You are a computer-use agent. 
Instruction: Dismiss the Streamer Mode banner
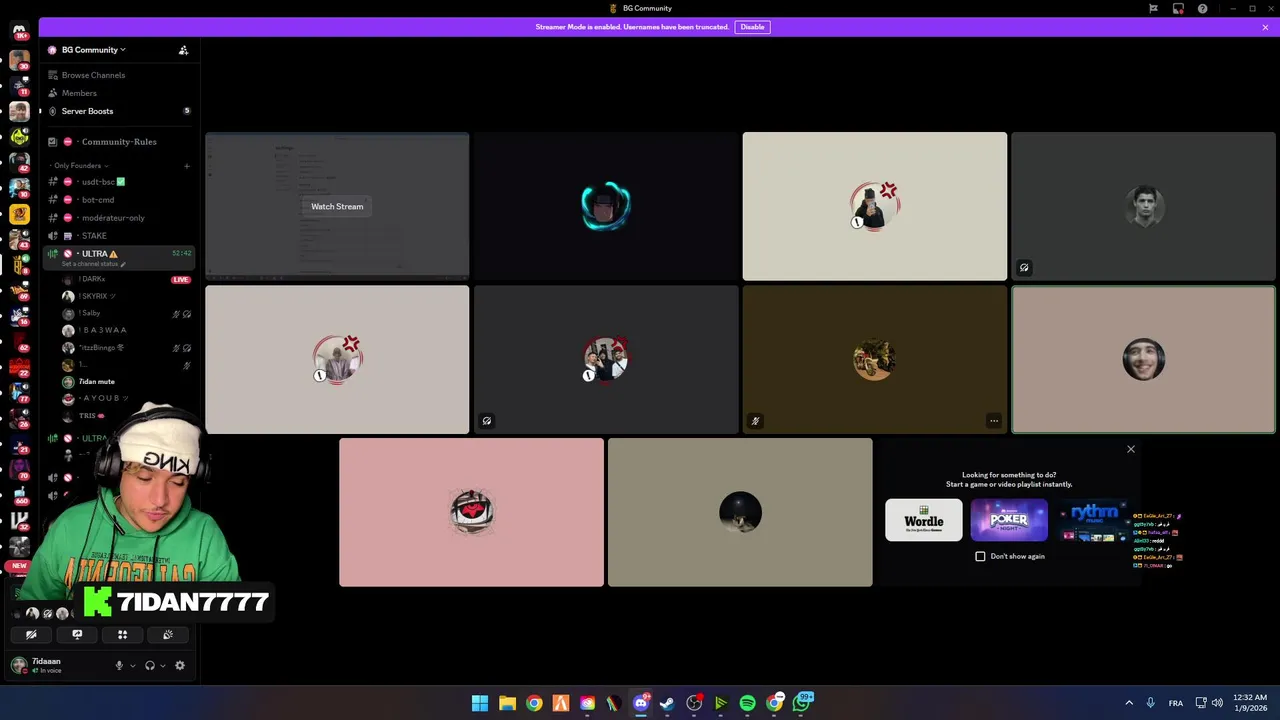pyautogui.click(x=1265, y=27)
